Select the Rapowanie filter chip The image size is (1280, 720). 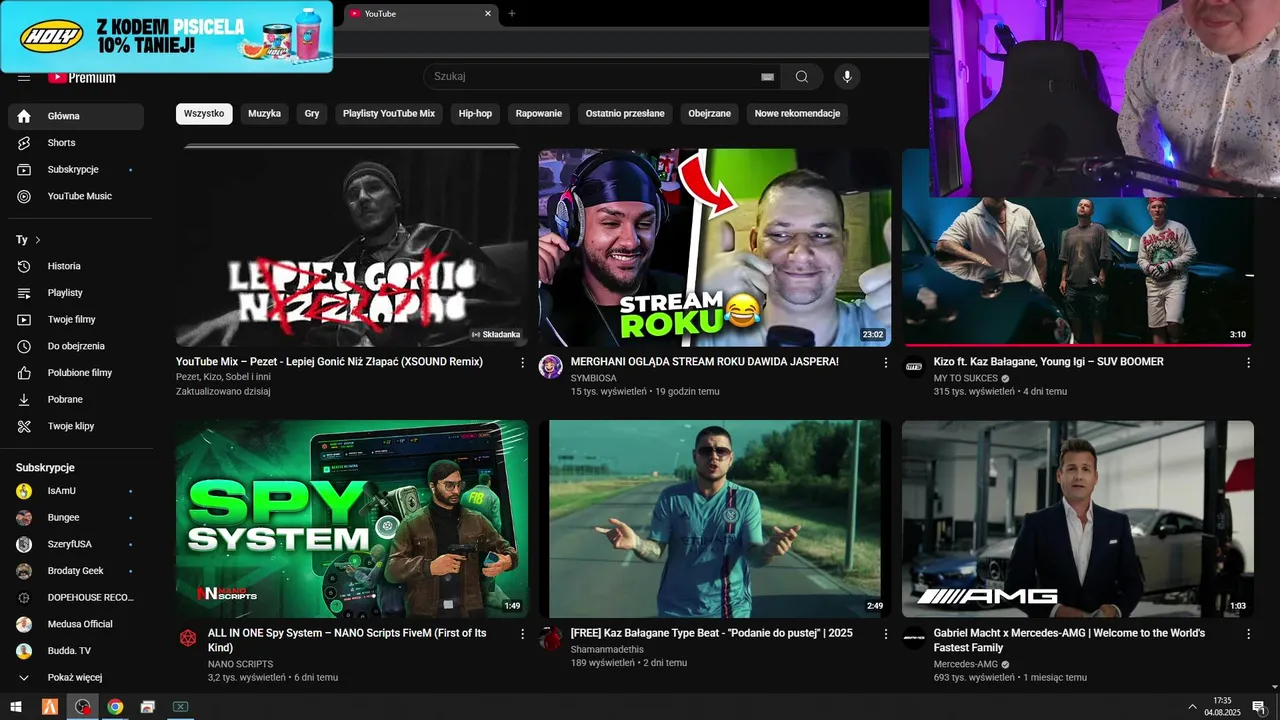coord(539,114)
